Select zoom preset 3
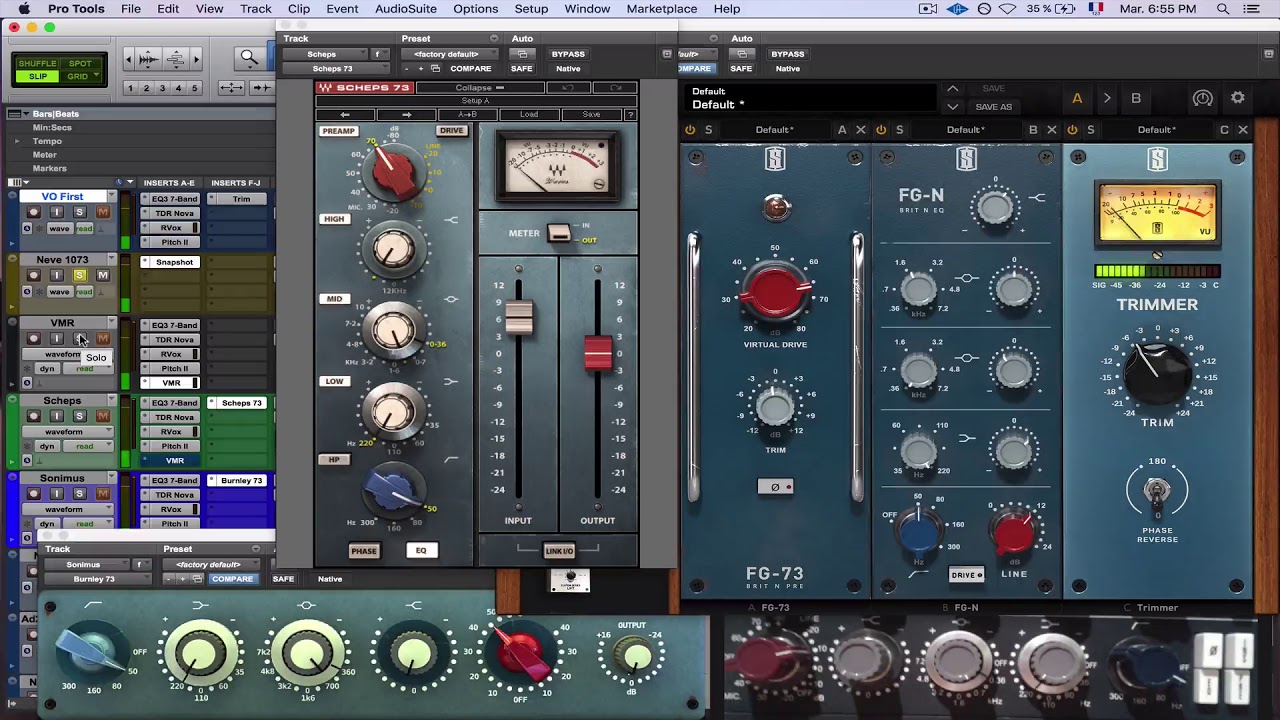 [x=162, y=88]
